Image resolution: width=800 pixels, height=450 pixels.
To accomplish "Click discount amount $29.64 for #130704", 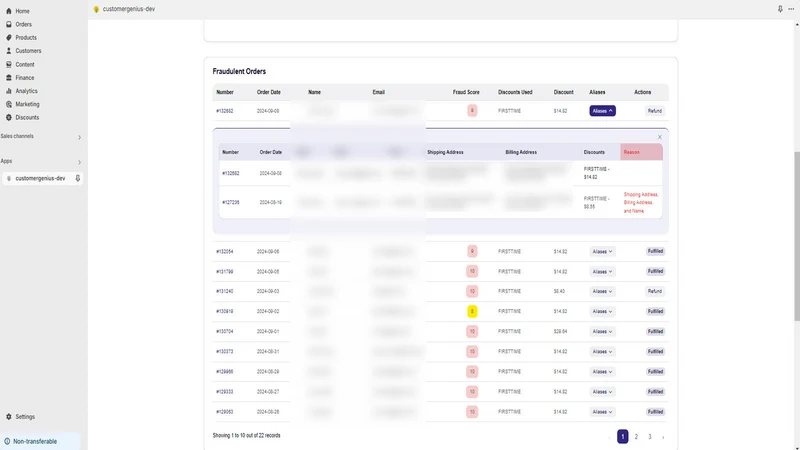I will coord(560,332).
